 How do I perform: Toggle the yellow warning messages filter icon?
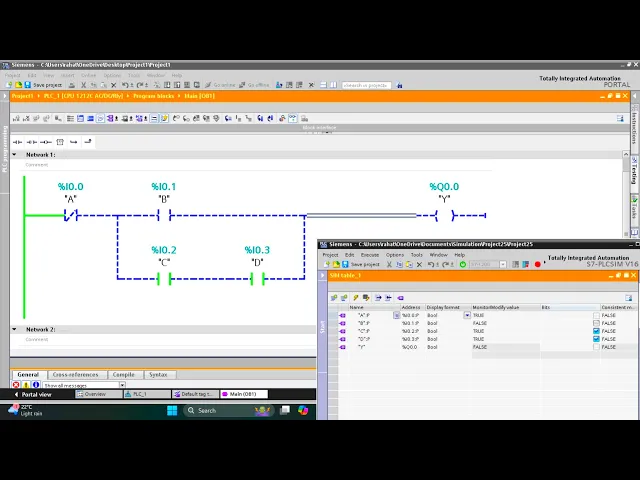coord(26,385)
